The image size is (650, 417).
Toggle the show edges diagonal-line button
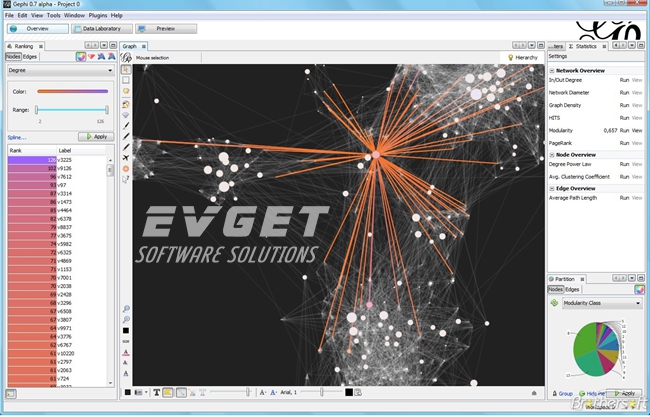[181, 393]
